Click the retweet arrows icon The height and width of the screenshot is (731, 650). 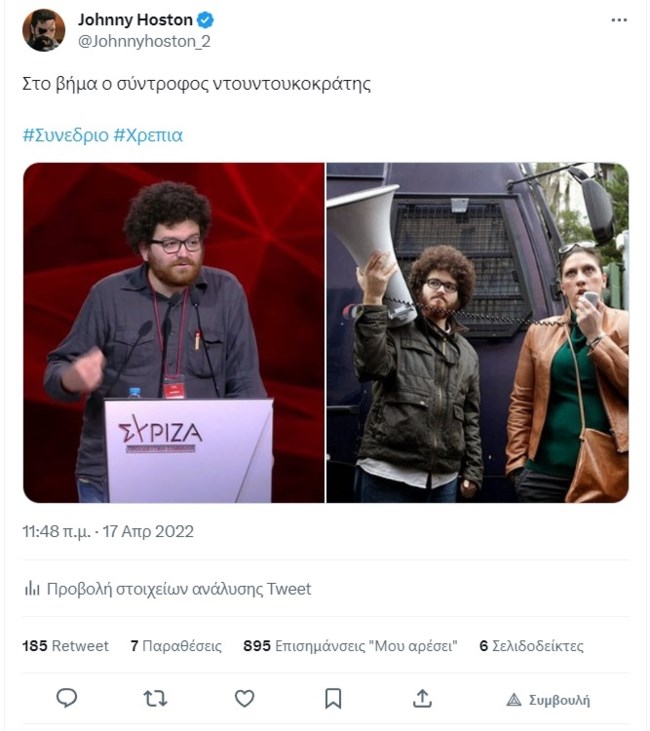tap(155, 698)
